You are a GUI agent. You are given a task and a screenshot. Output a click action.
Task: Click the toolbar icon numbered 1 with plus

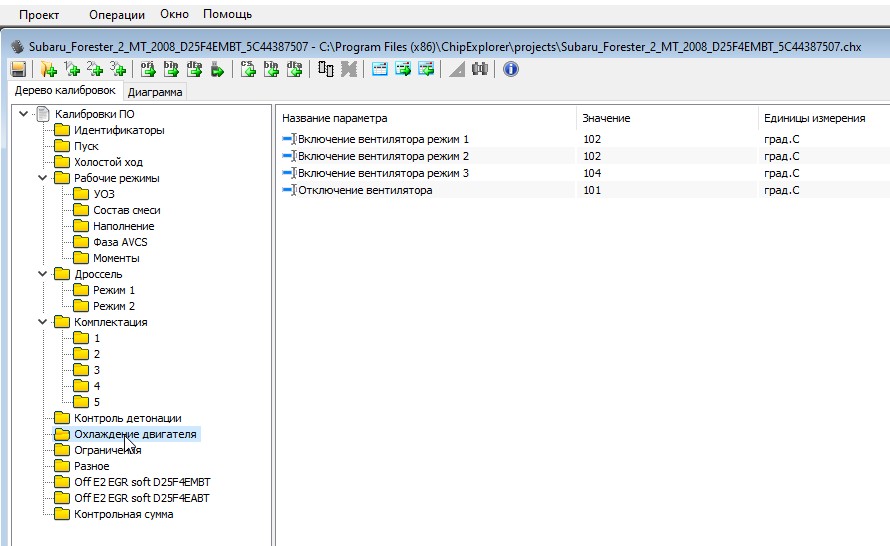click(72, 69)
